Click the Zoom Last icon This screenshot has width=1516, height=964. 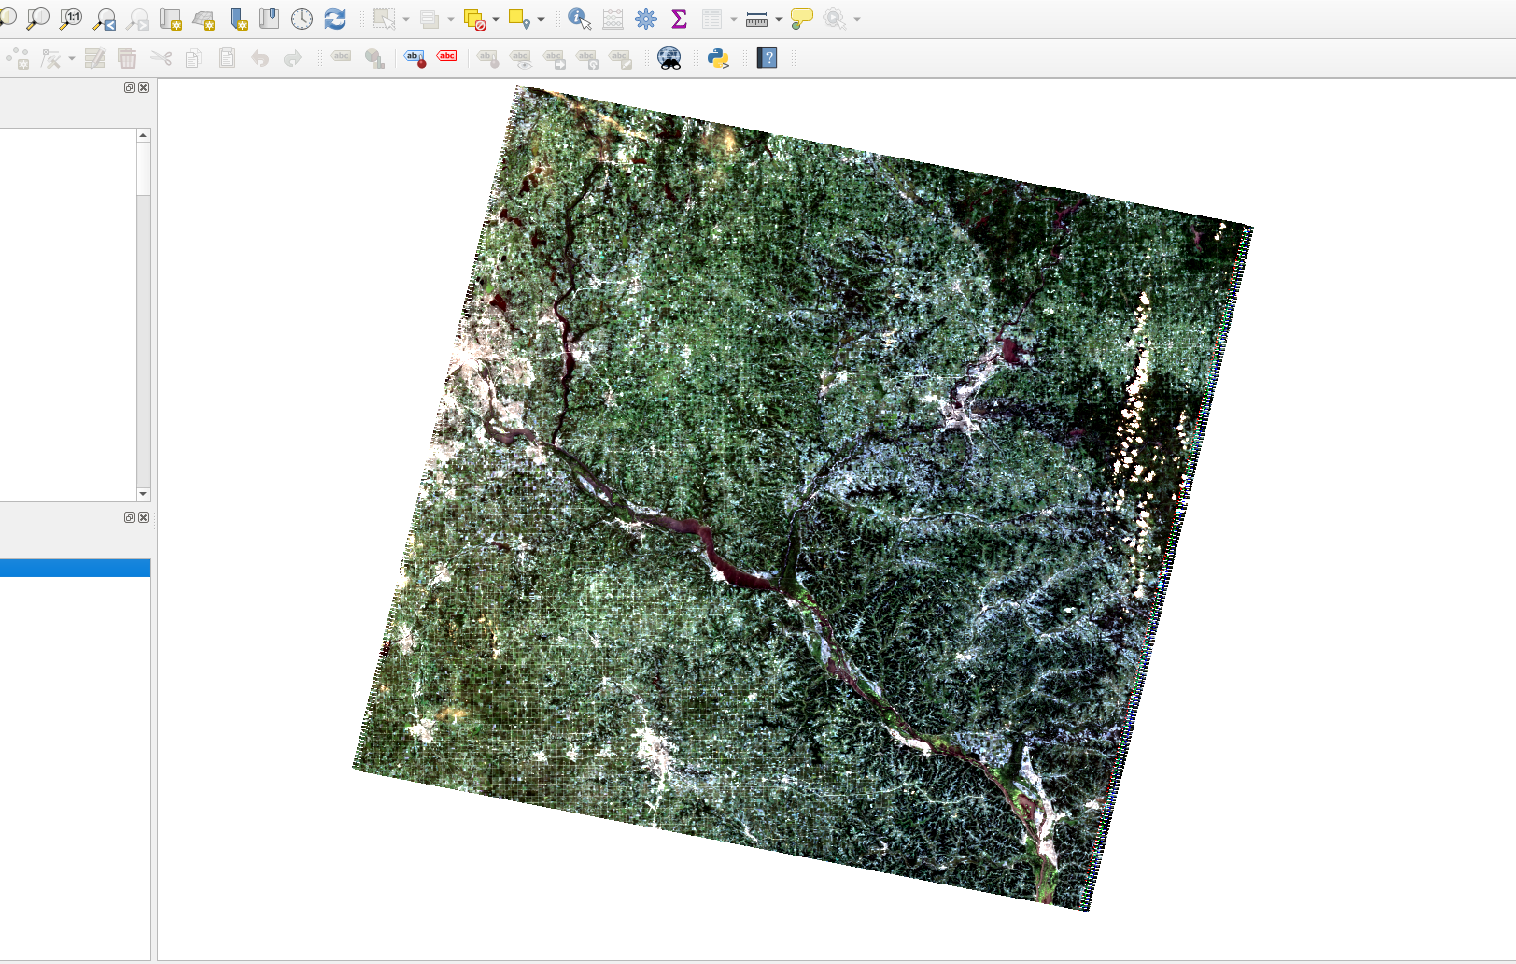(104, 18)
